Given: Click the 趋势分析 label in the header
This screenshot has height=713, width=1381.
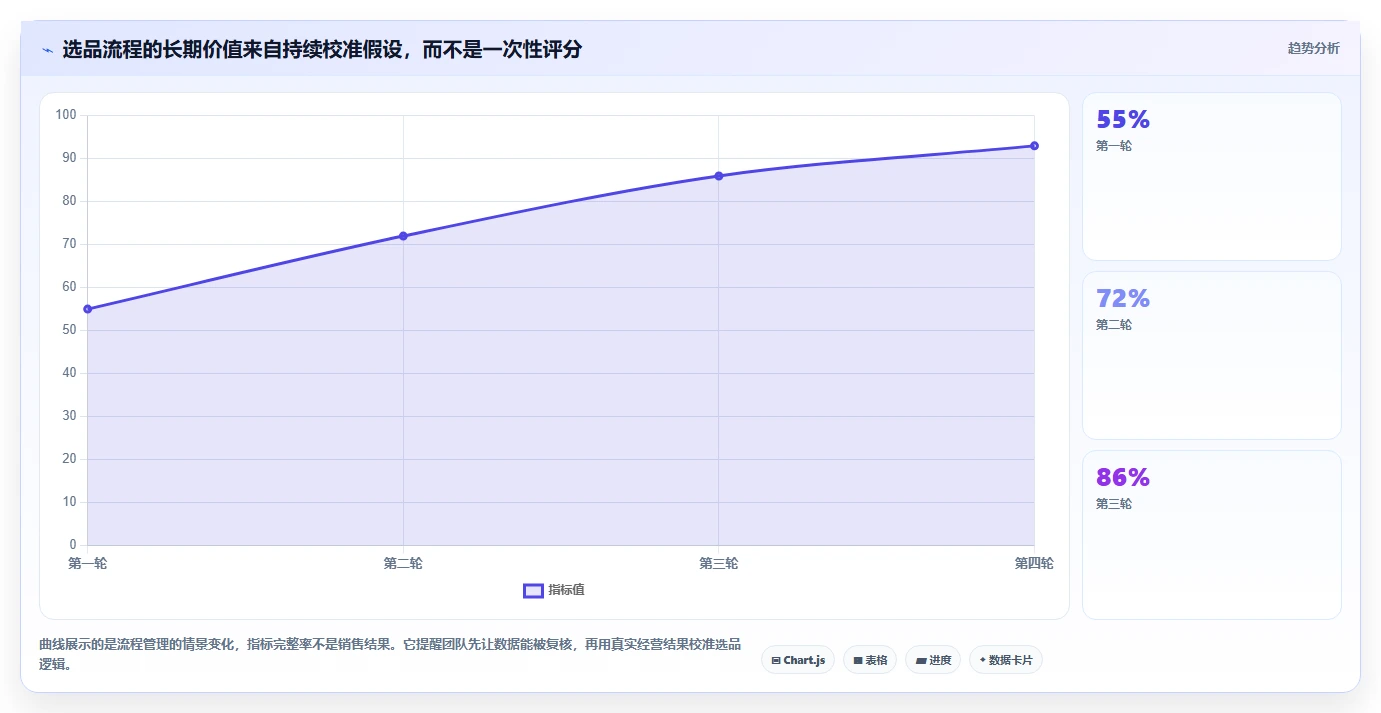Looking at the screenshot, I should tap(1313, 48).
